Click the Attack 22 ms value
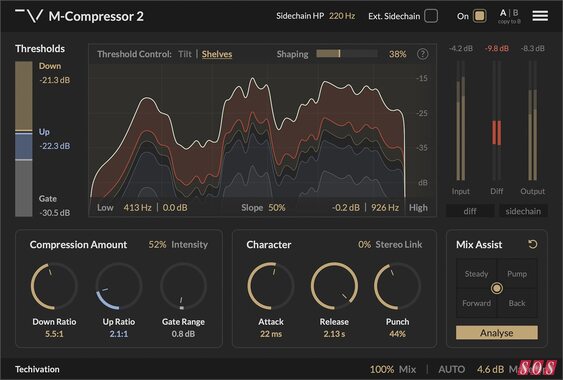 (271, 334)
